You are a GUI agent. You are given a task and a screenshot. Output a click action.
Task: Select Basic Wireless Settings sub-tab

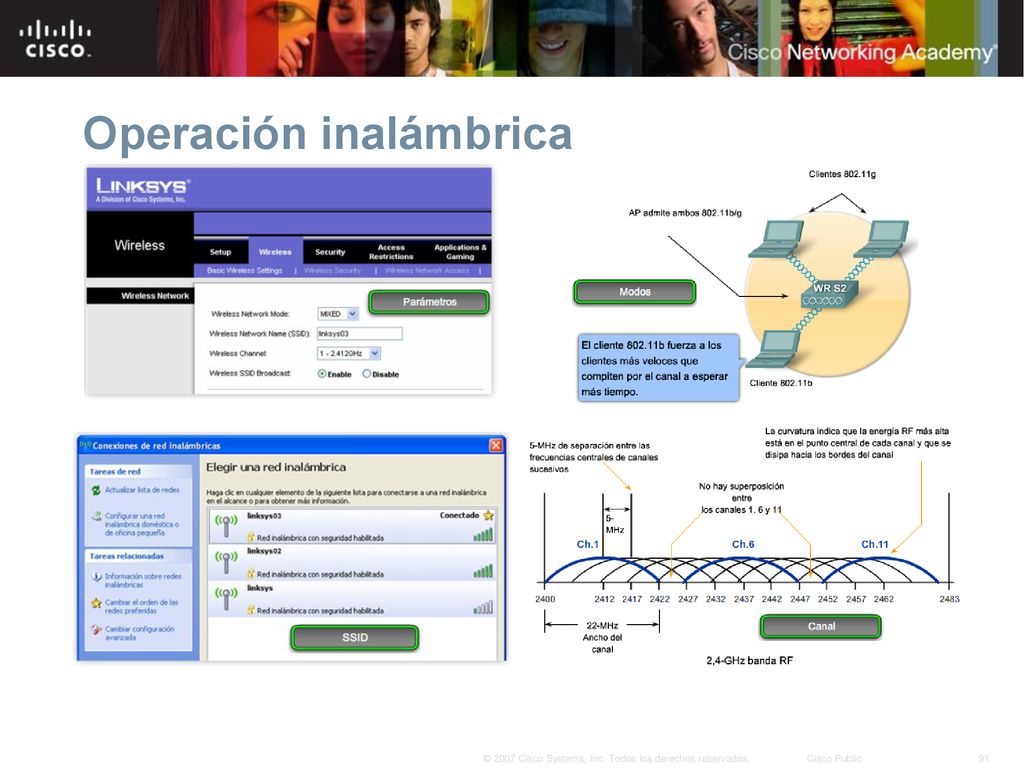pos(244,270)
